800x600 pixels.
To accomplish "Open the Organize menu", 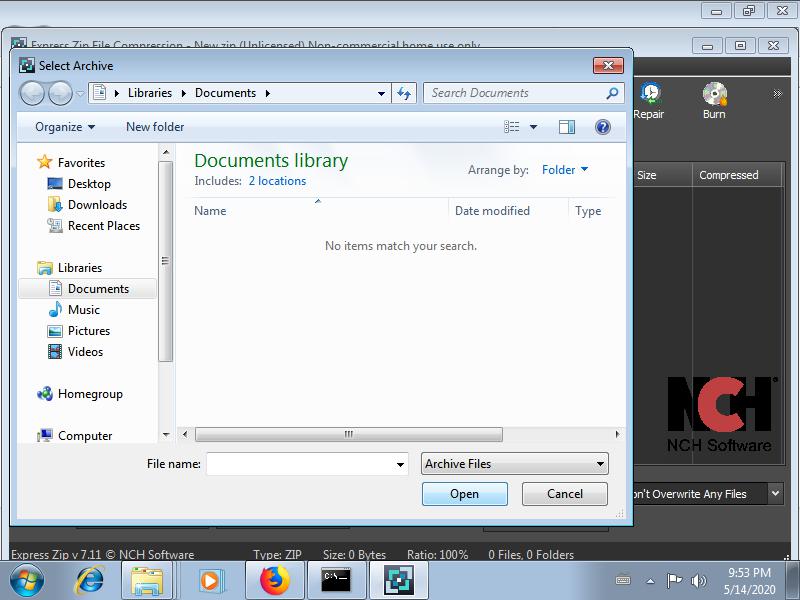I will coord(65,127).
